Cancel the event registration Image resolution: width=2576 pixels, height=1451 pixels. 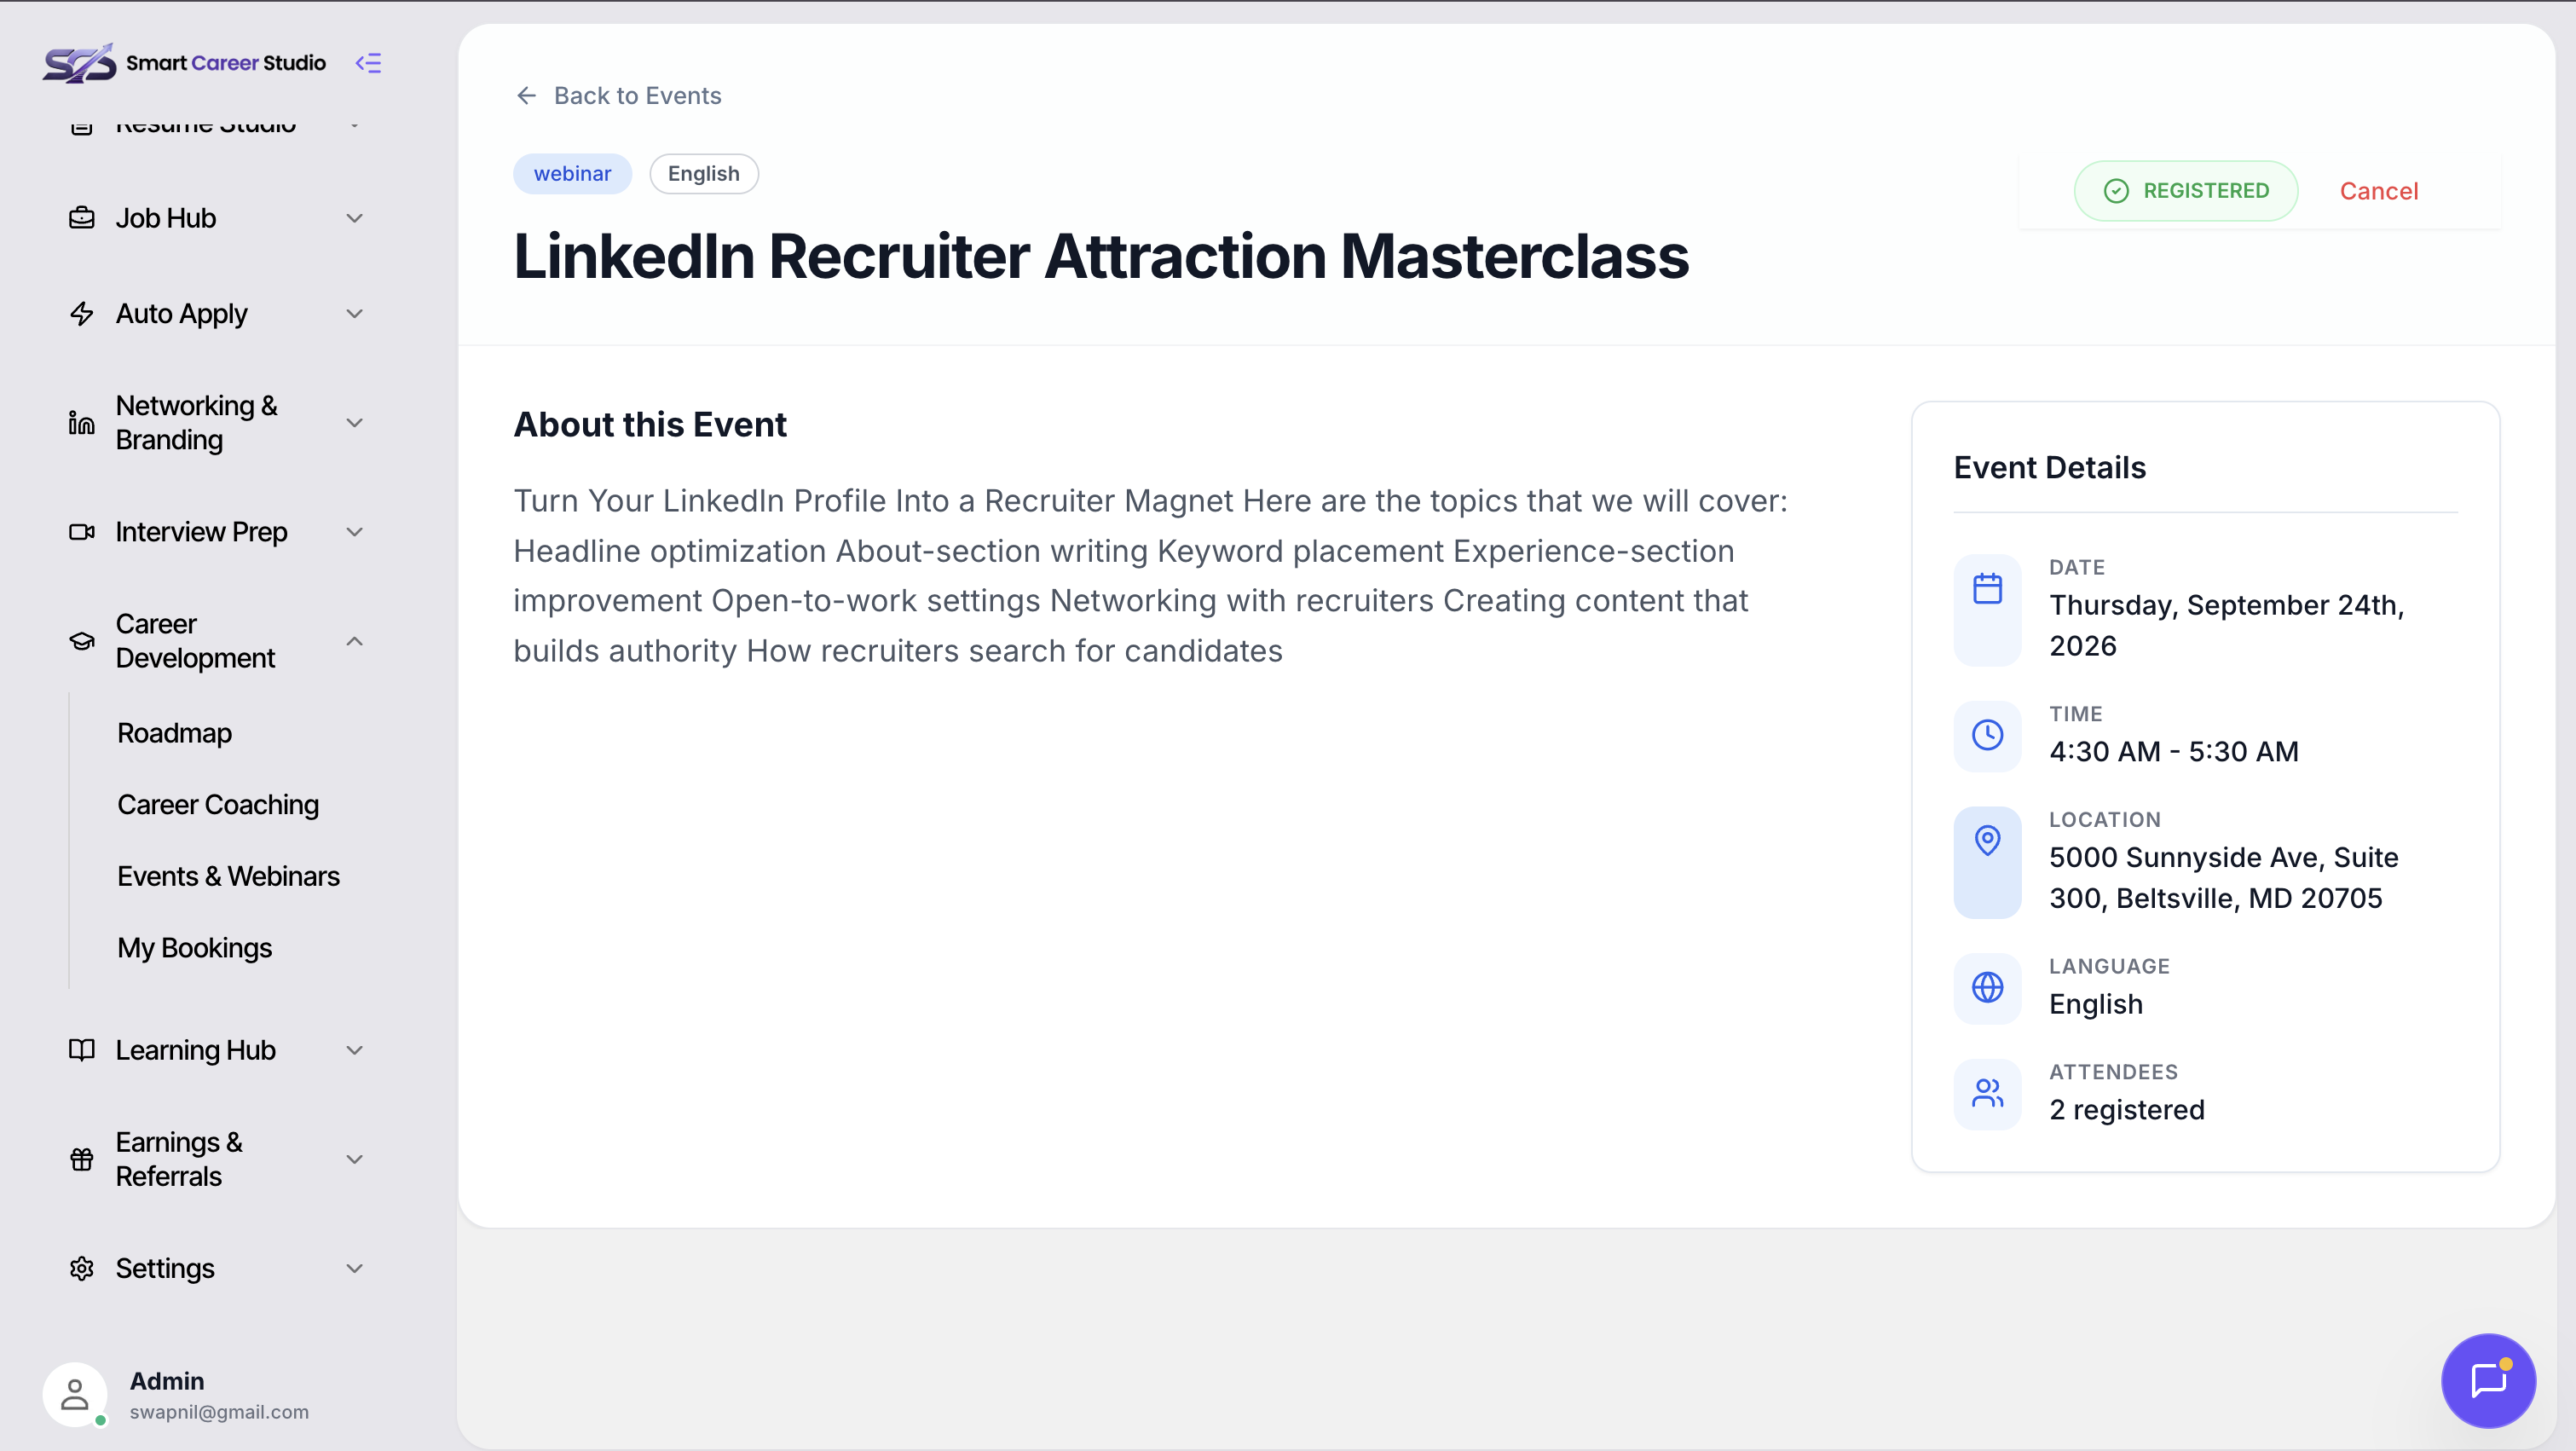coord(2379,191)
